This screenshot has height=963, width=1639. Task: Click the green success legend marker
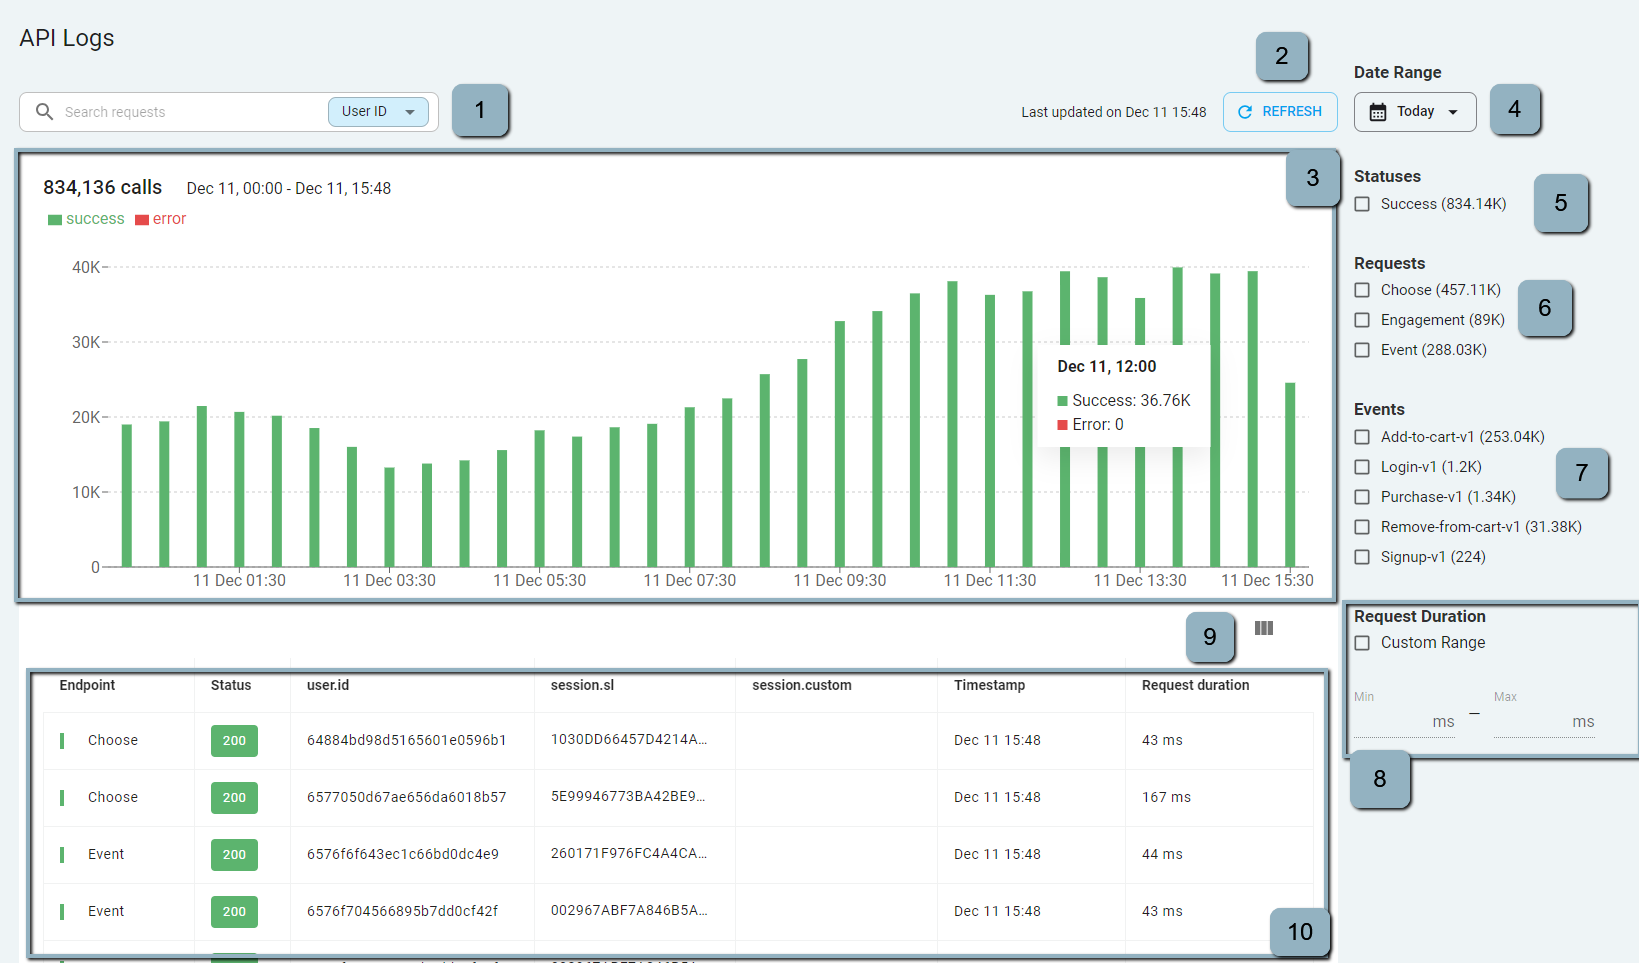[x=55, y=220]
